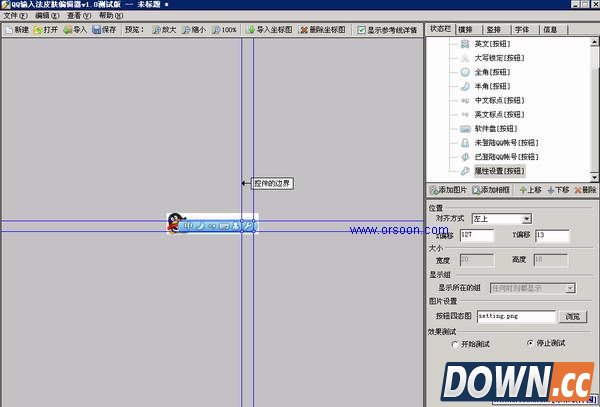Click the wrench button on preview bar
Viewport: 600px width, 407px height.
(248, 226)
